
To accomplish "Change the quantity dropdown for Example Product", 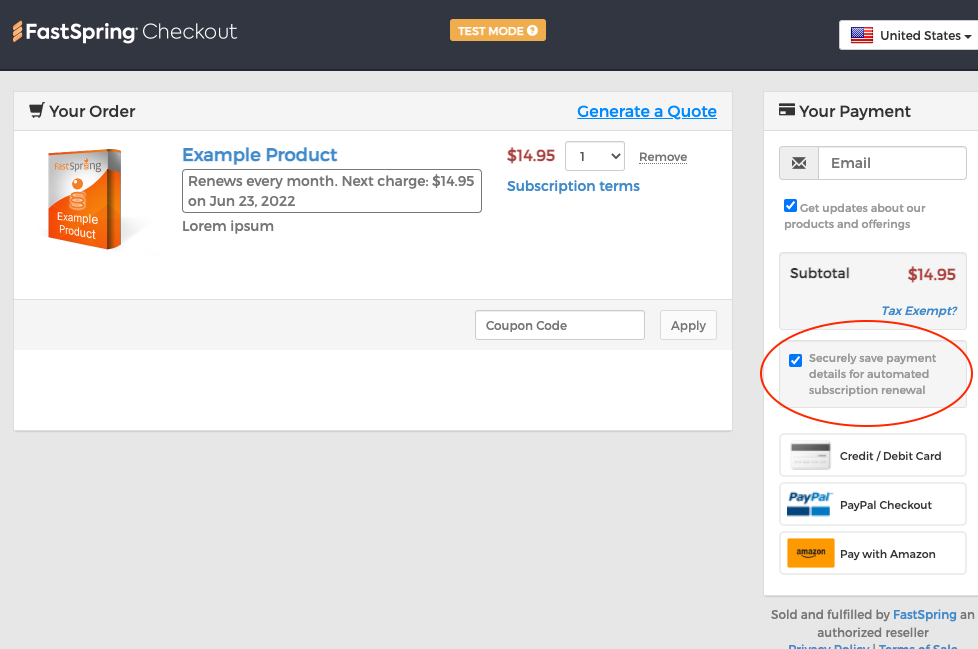I will [x=594, y=156].
